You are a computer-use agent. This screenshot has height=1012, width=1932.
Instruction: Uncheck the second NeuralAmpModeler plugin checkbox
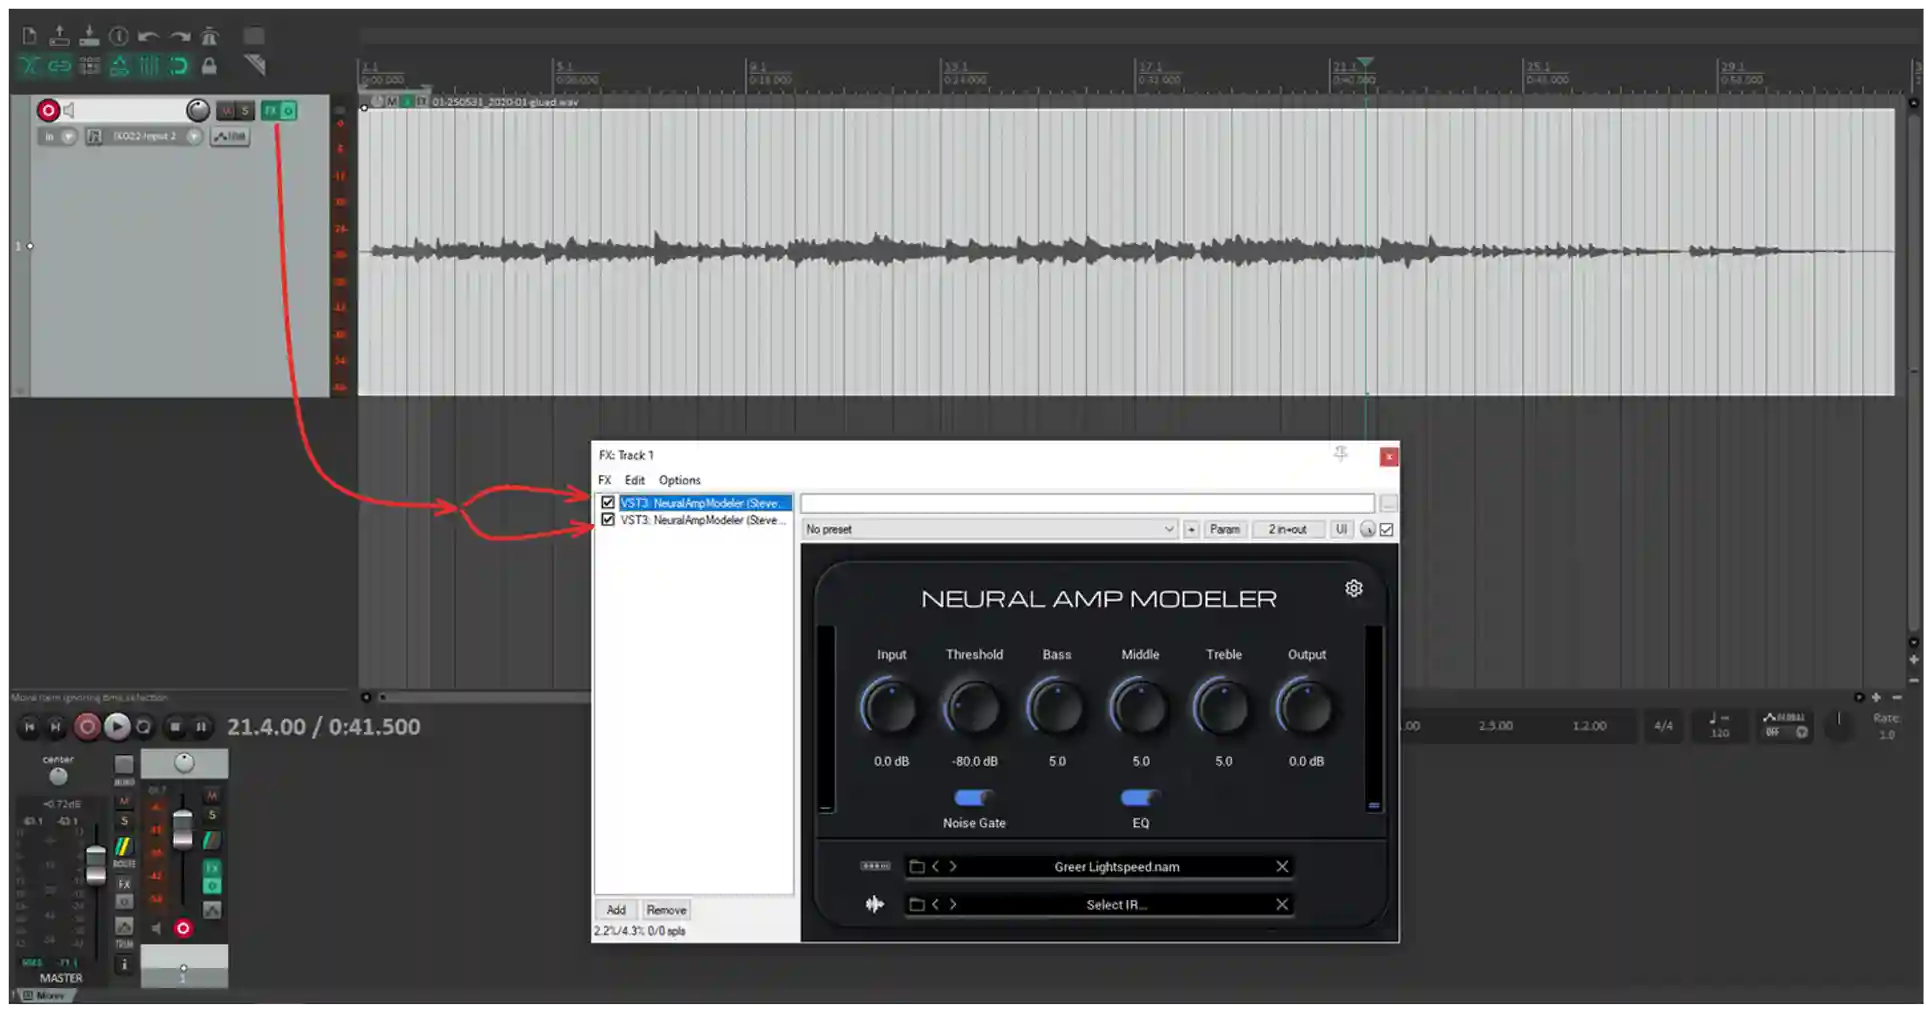point(608,520)
